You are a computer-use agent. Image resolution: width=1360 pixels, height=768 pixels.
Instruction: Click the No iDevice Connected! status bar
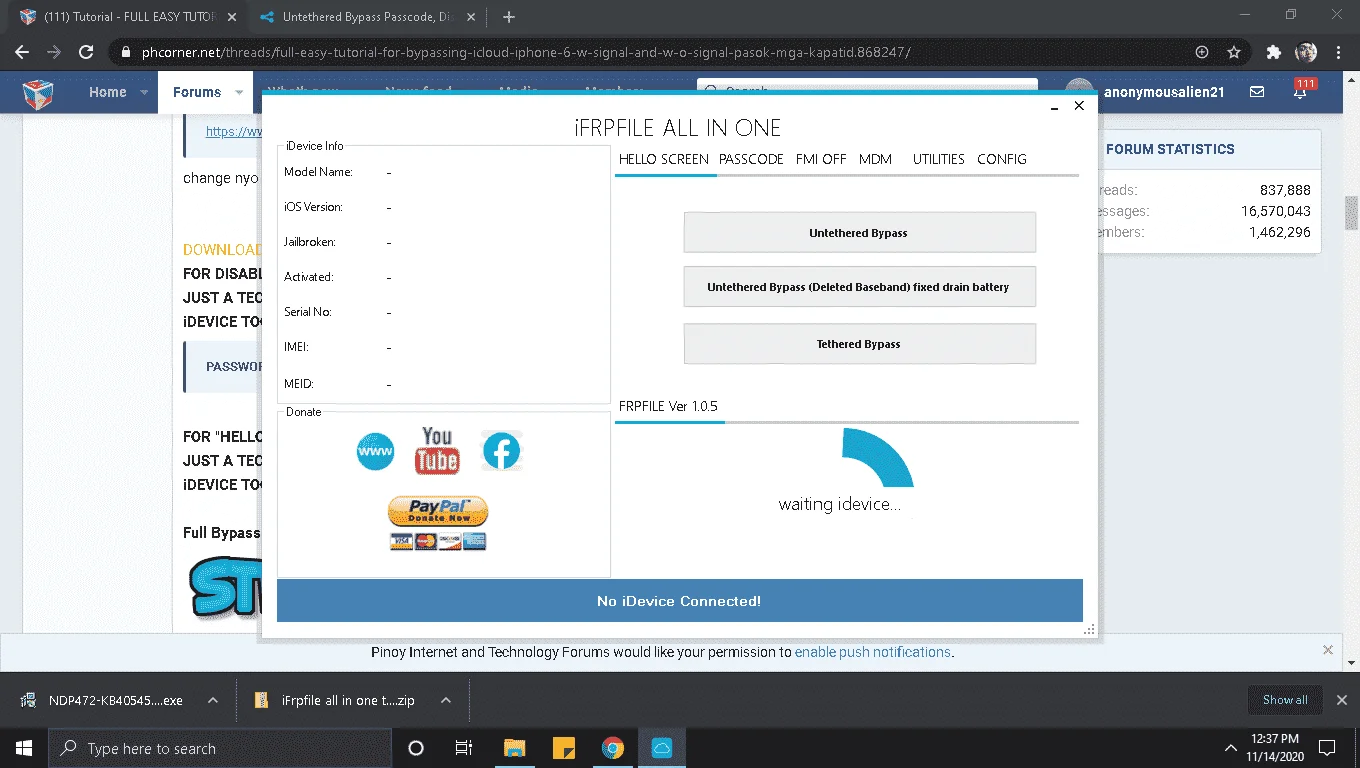(680, 601)
